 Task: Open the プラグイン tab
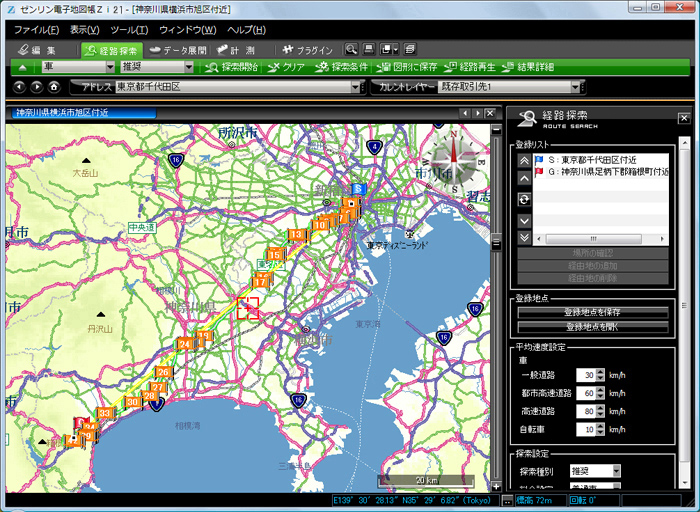click(308, 50)
